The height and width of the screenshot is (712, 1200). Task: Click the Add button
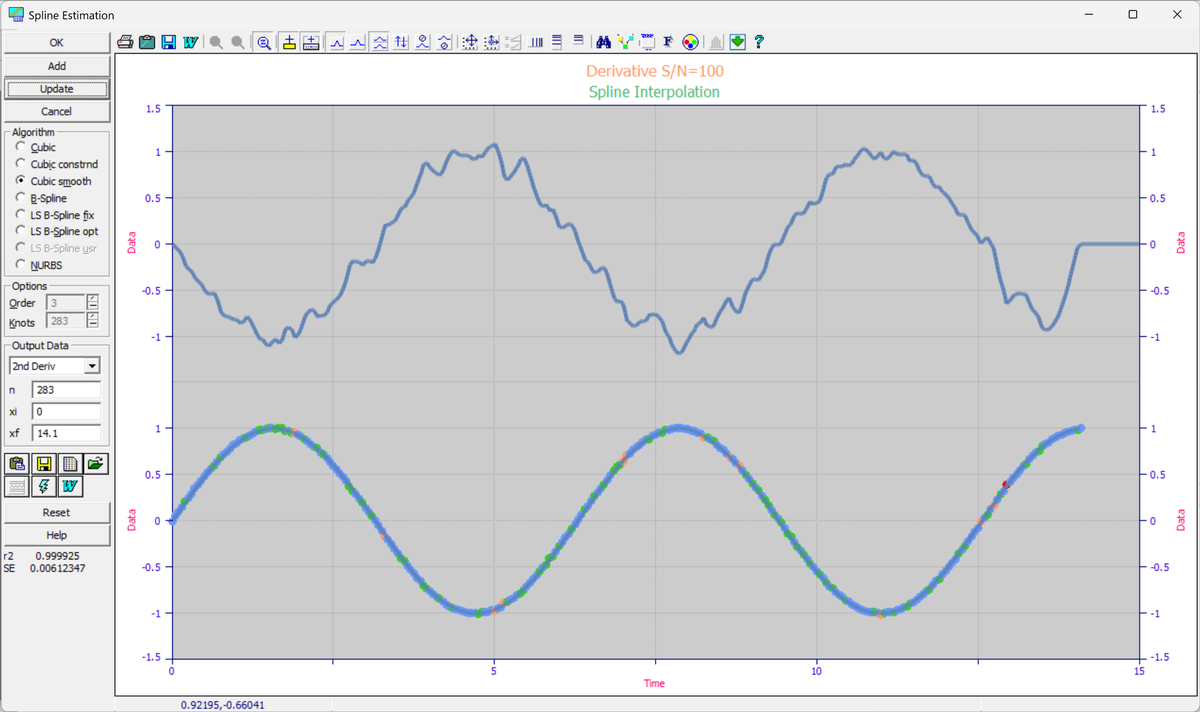click(56, 66)
